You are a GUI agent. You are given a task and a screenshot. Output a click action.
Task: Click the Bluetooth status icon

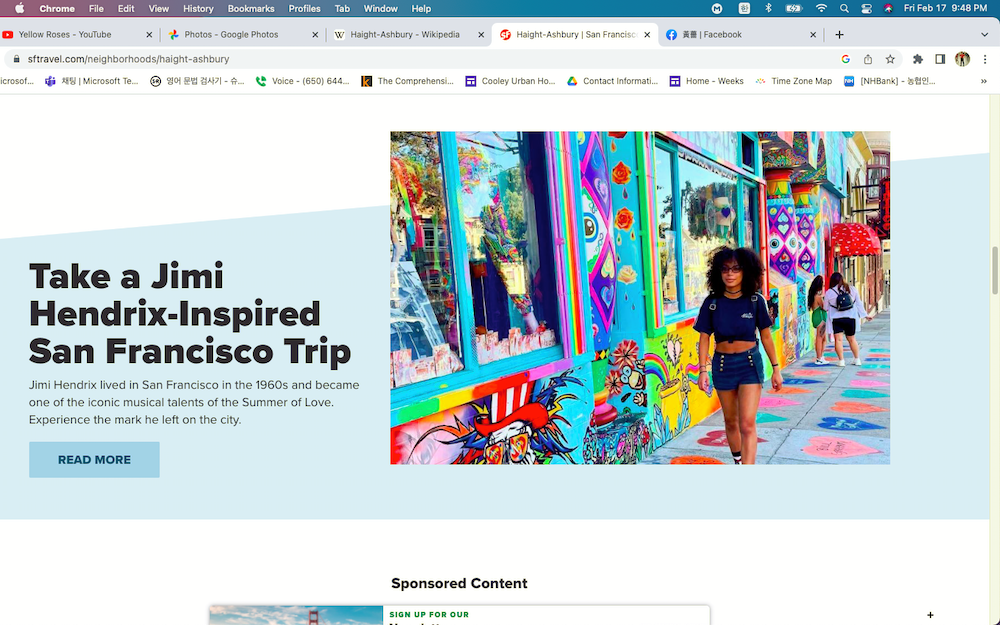pyautogui.click(x=768, y=8)
